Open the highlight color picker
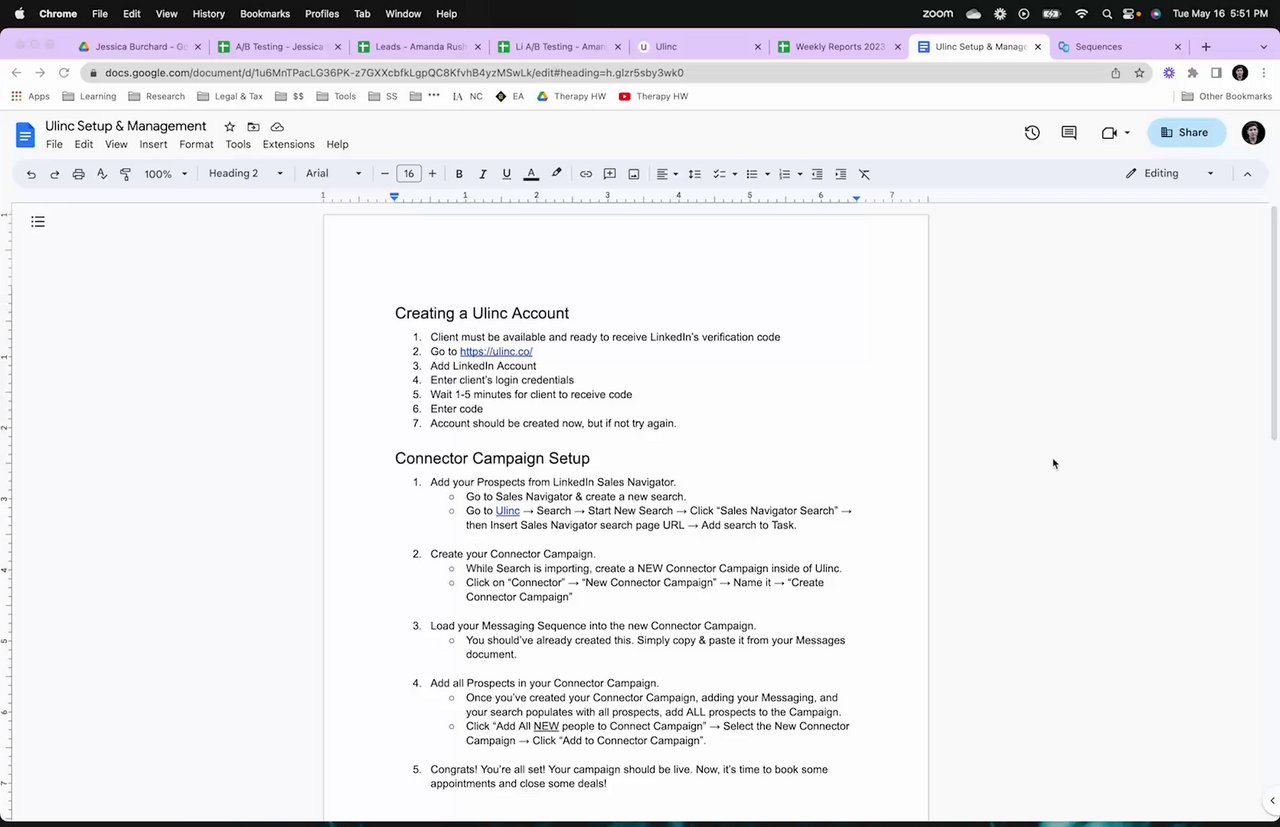 556,174
